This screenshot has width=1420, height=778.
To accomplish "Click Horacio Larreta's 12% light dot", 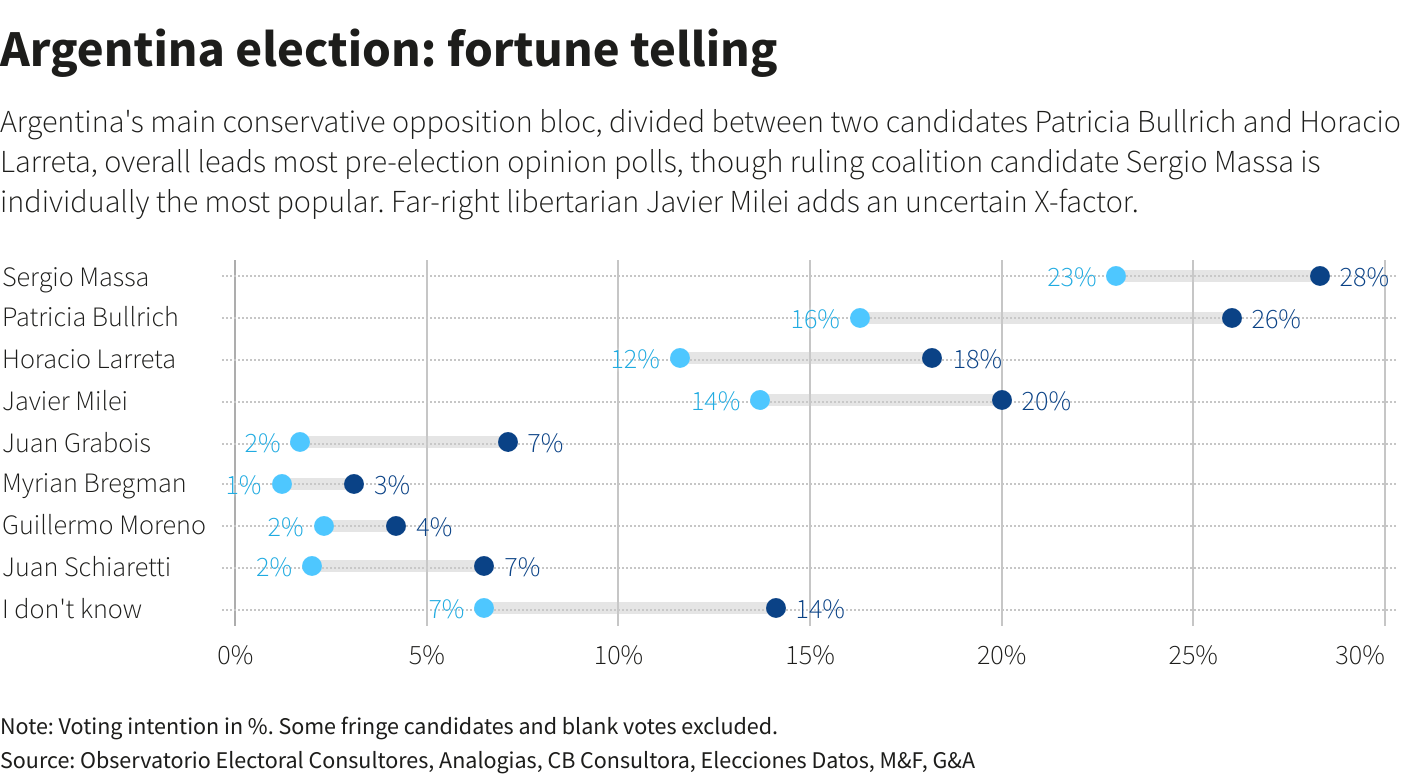I will [x=680, y=358].
